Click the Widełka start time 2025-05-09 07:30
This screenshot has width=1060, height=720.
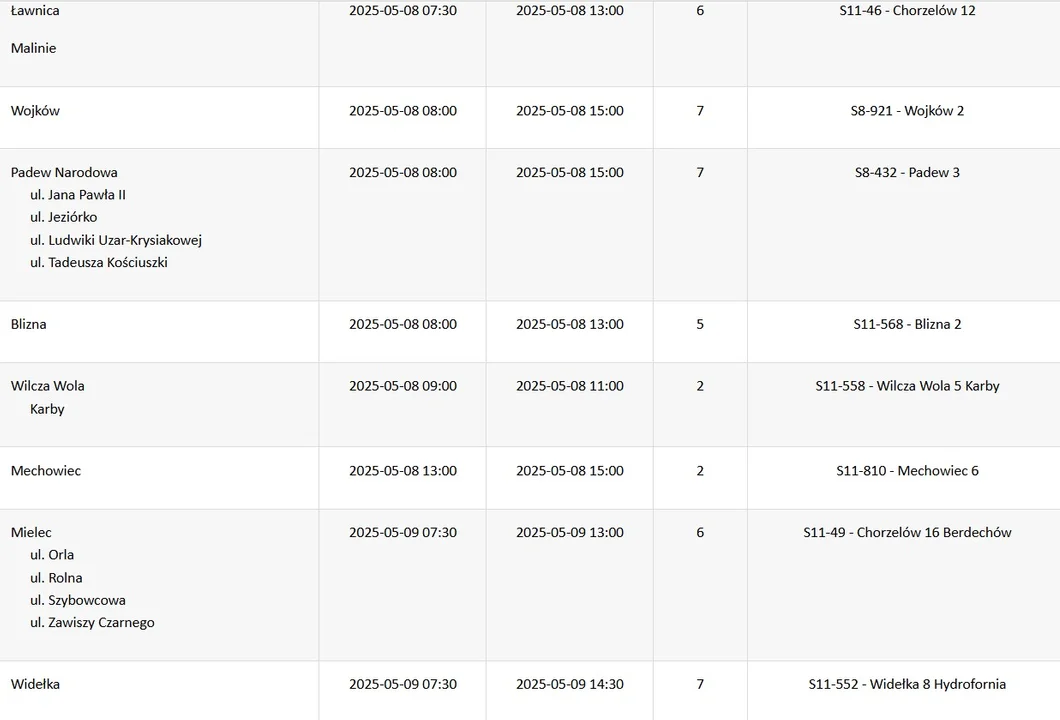[403, 684]
